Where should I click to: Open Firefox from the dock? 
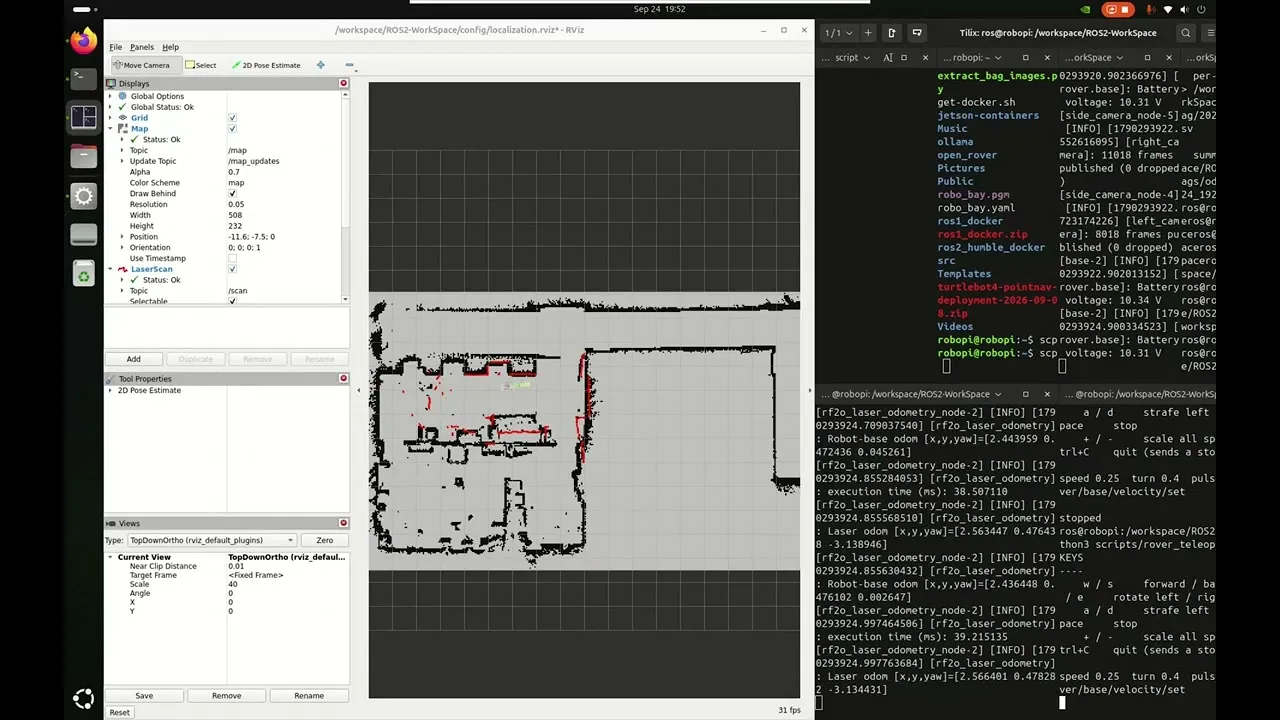click(84, 41)
